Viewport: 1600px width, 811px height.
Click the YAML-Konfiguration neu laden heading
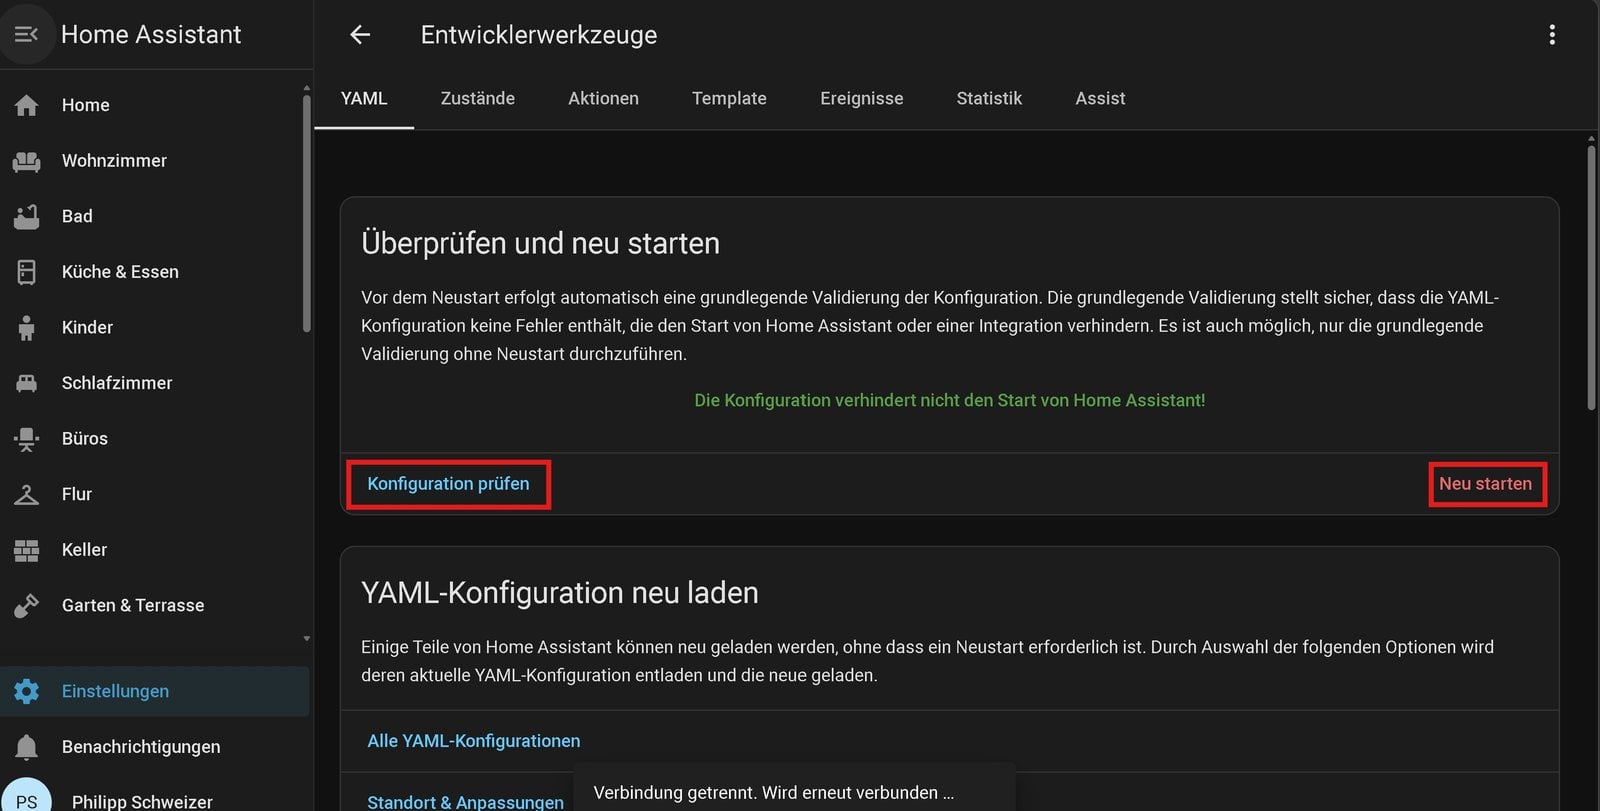pos(559,593)
